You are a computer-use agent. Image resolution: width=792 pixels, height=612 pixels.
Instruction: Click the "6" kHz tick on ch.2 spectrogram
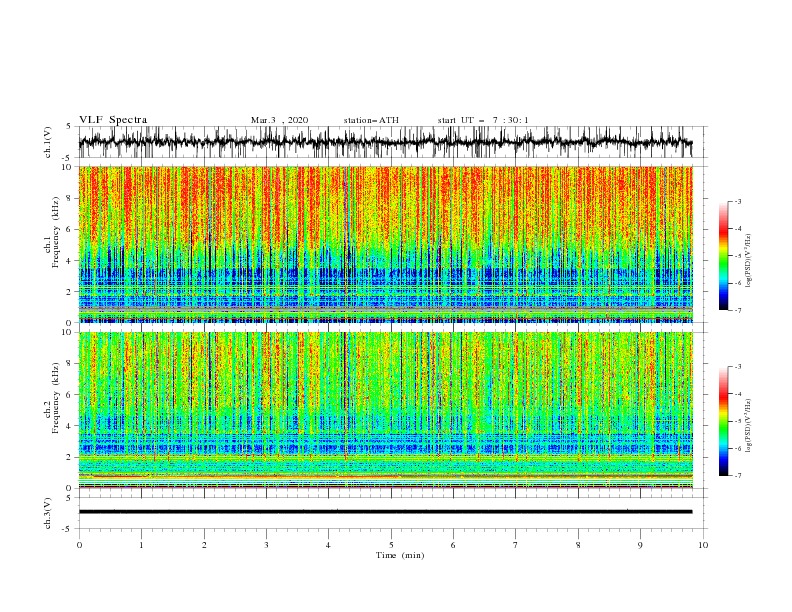coord(70,395)
